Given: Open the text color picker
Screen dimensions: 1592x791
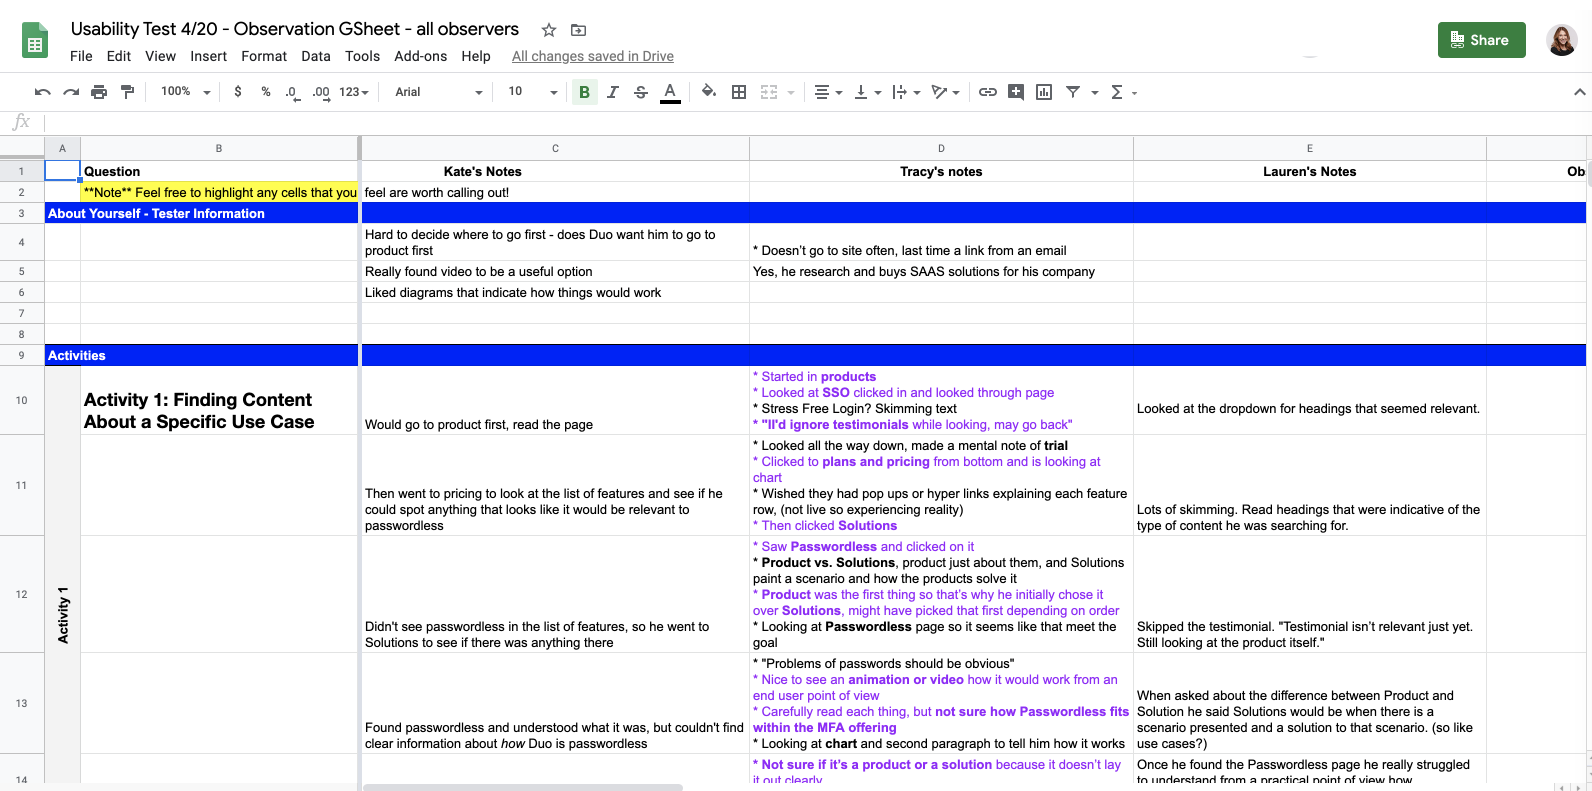Looking at the screenshot, I should pos(670,92).
